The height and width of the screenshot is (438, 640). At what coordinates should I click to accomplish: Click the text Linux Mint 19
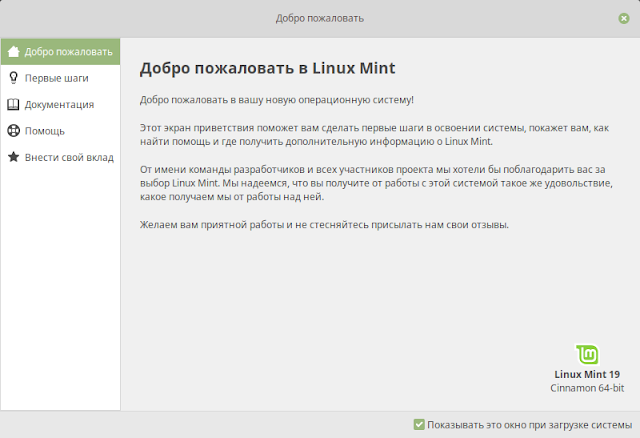coord(587,374)
